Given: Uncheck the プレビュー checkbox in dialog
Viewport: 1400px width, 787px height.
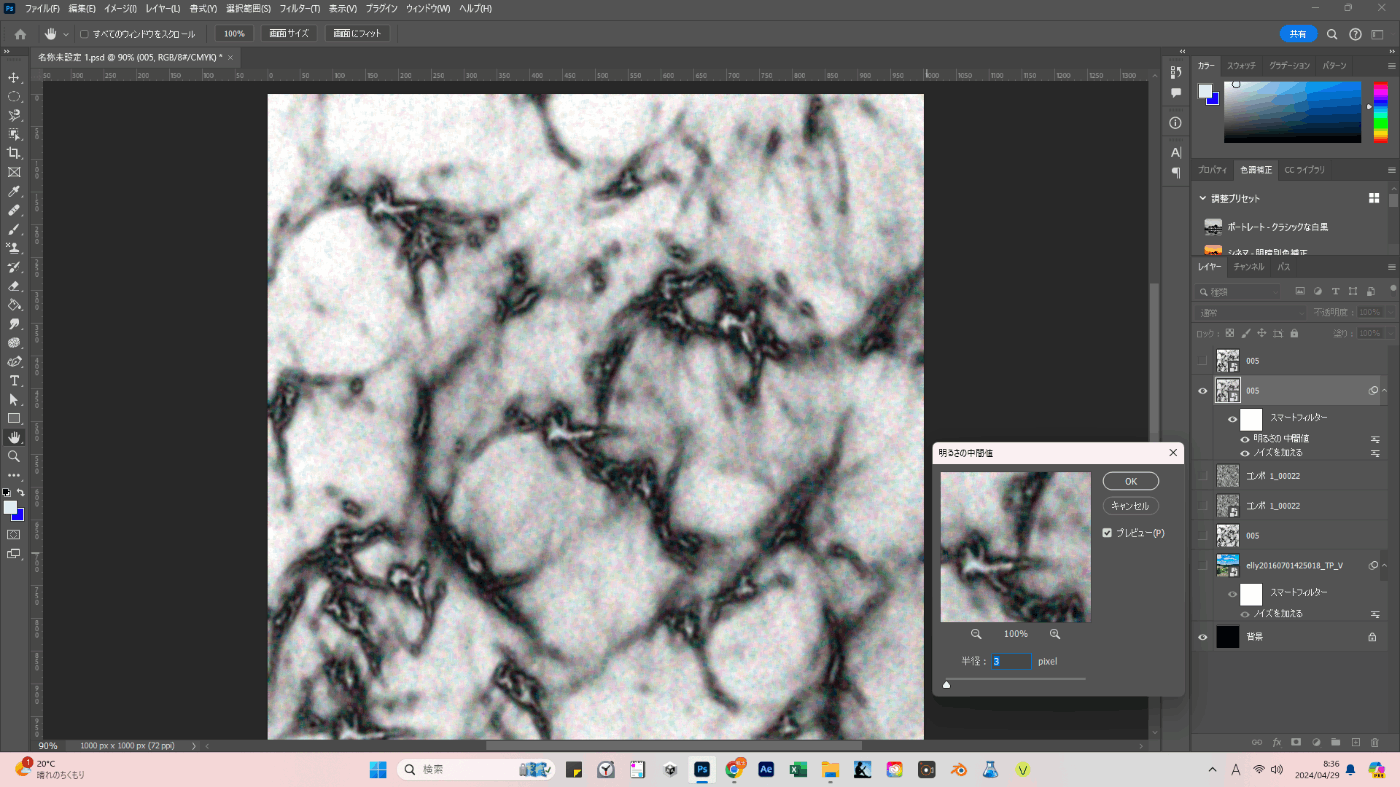Looking at the screenshot, I should pyautogui.click(x=1107, y=533).
